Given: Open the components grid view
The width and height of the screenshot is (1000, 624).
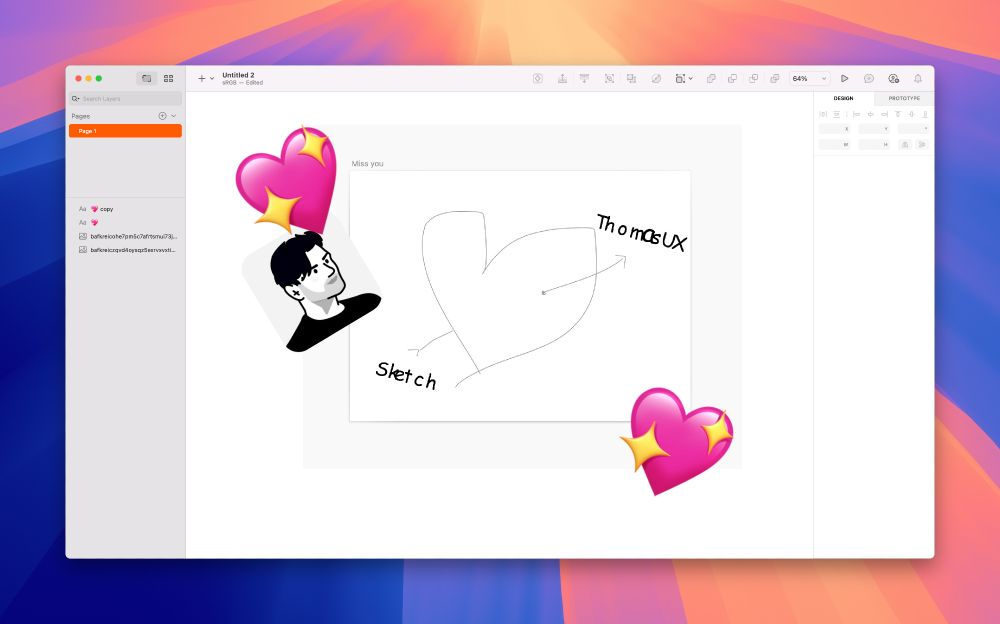Looking at the screenshot, I should tap(168, 78).
